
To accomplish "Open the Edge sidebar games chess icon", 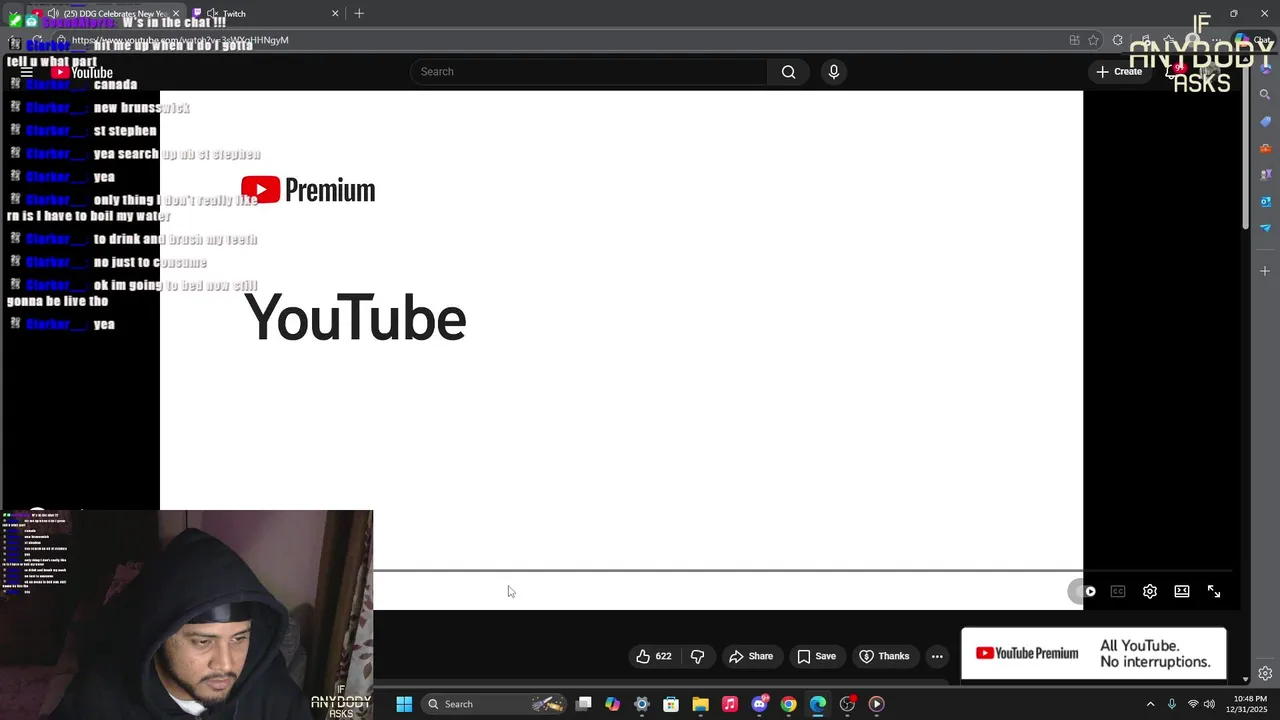I will tap(1265, 175).
